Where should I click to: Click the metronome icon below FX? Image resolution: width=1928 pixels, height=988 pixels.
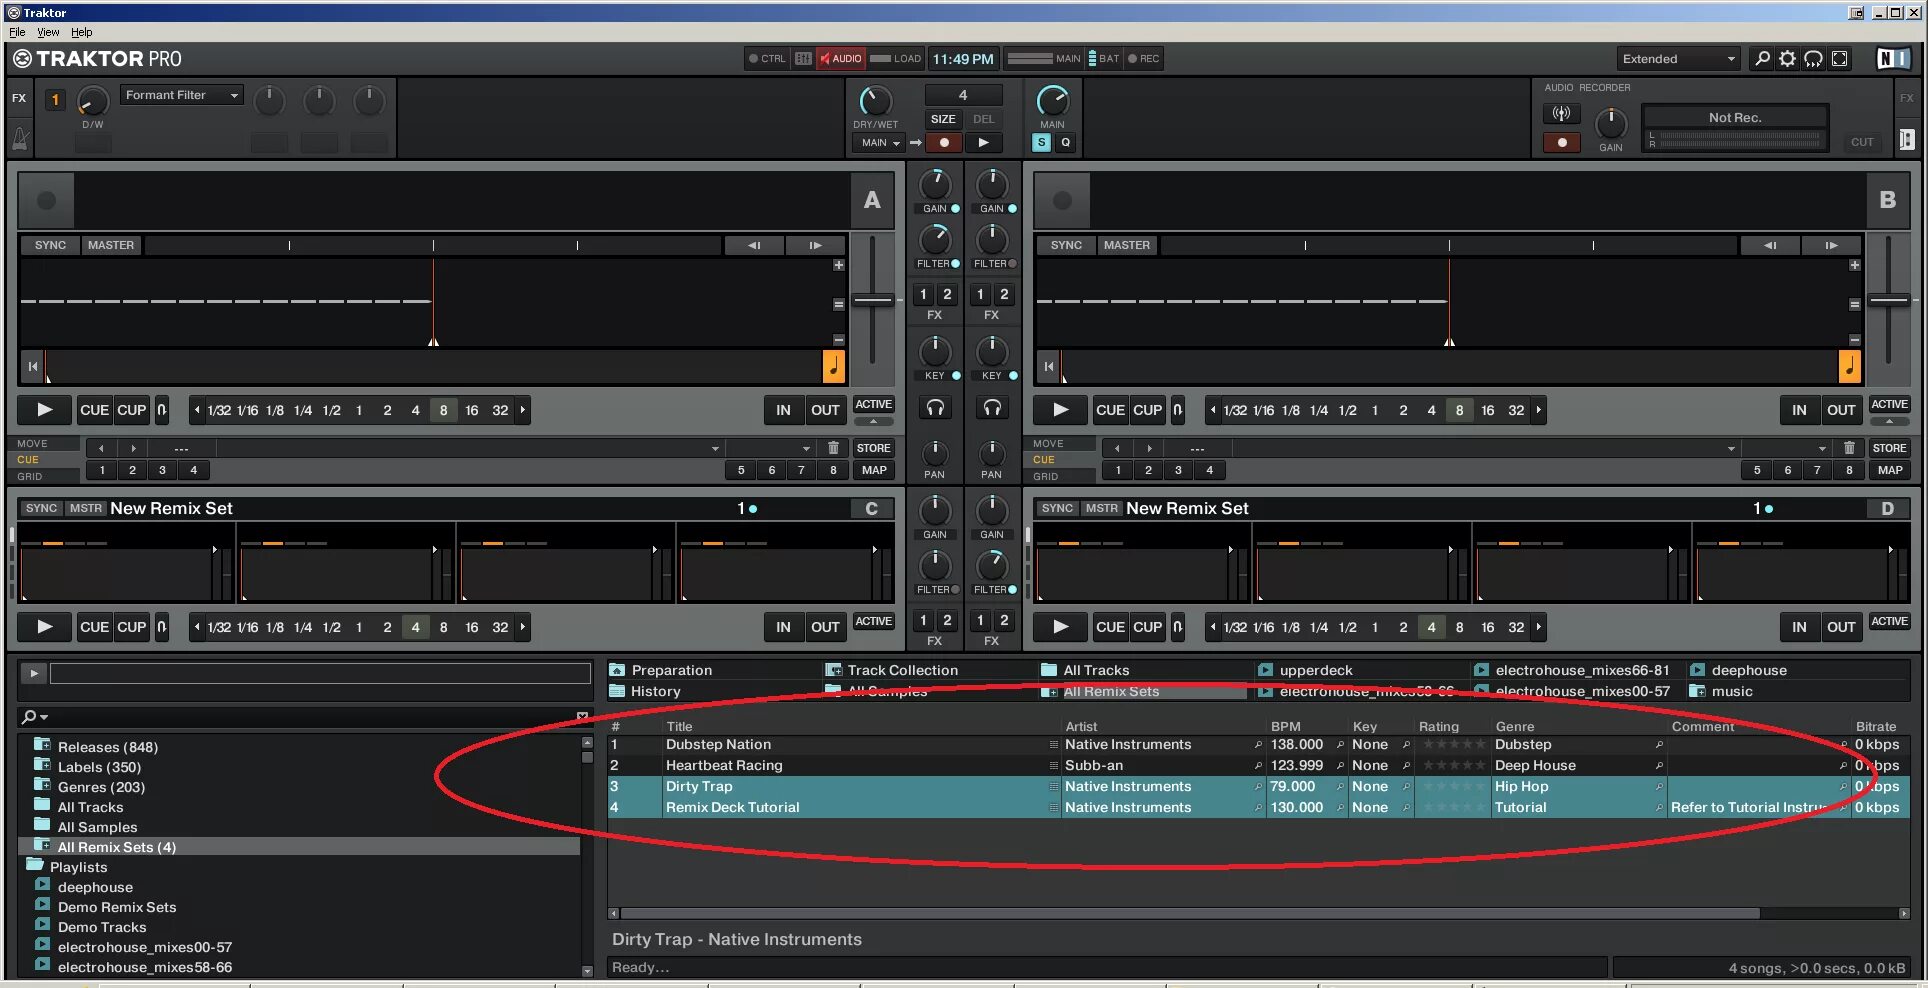(20, 138)
